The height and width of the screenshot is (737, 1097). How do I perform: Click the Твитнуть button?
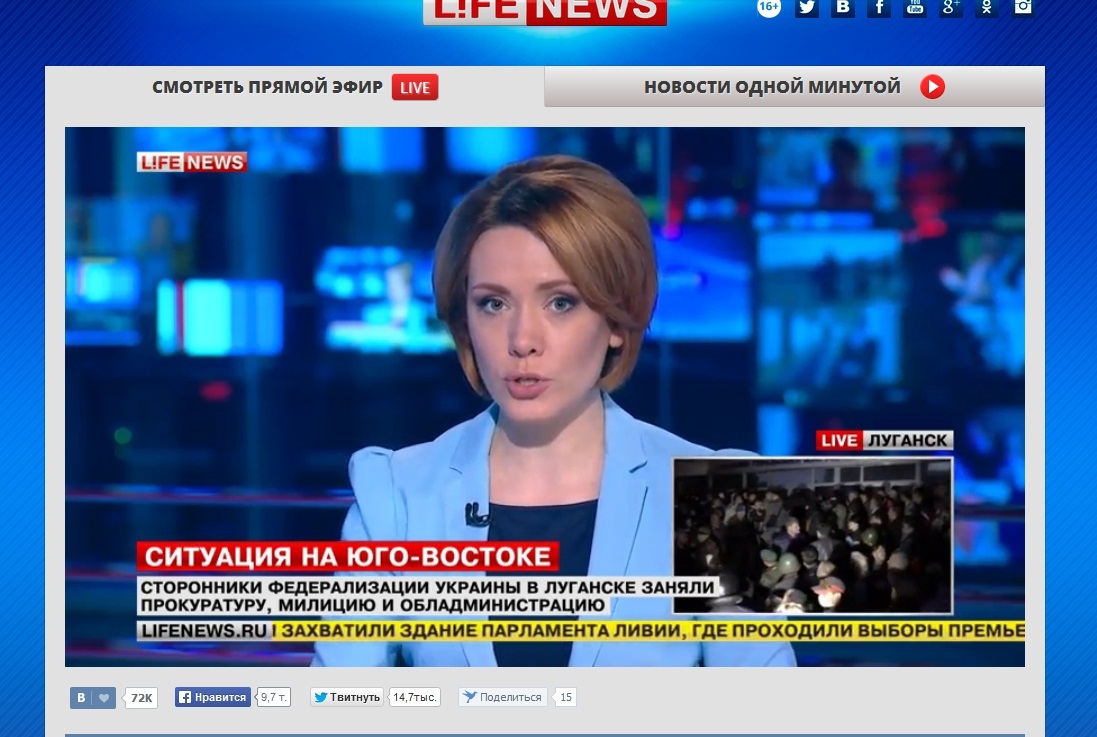[347, 697]
